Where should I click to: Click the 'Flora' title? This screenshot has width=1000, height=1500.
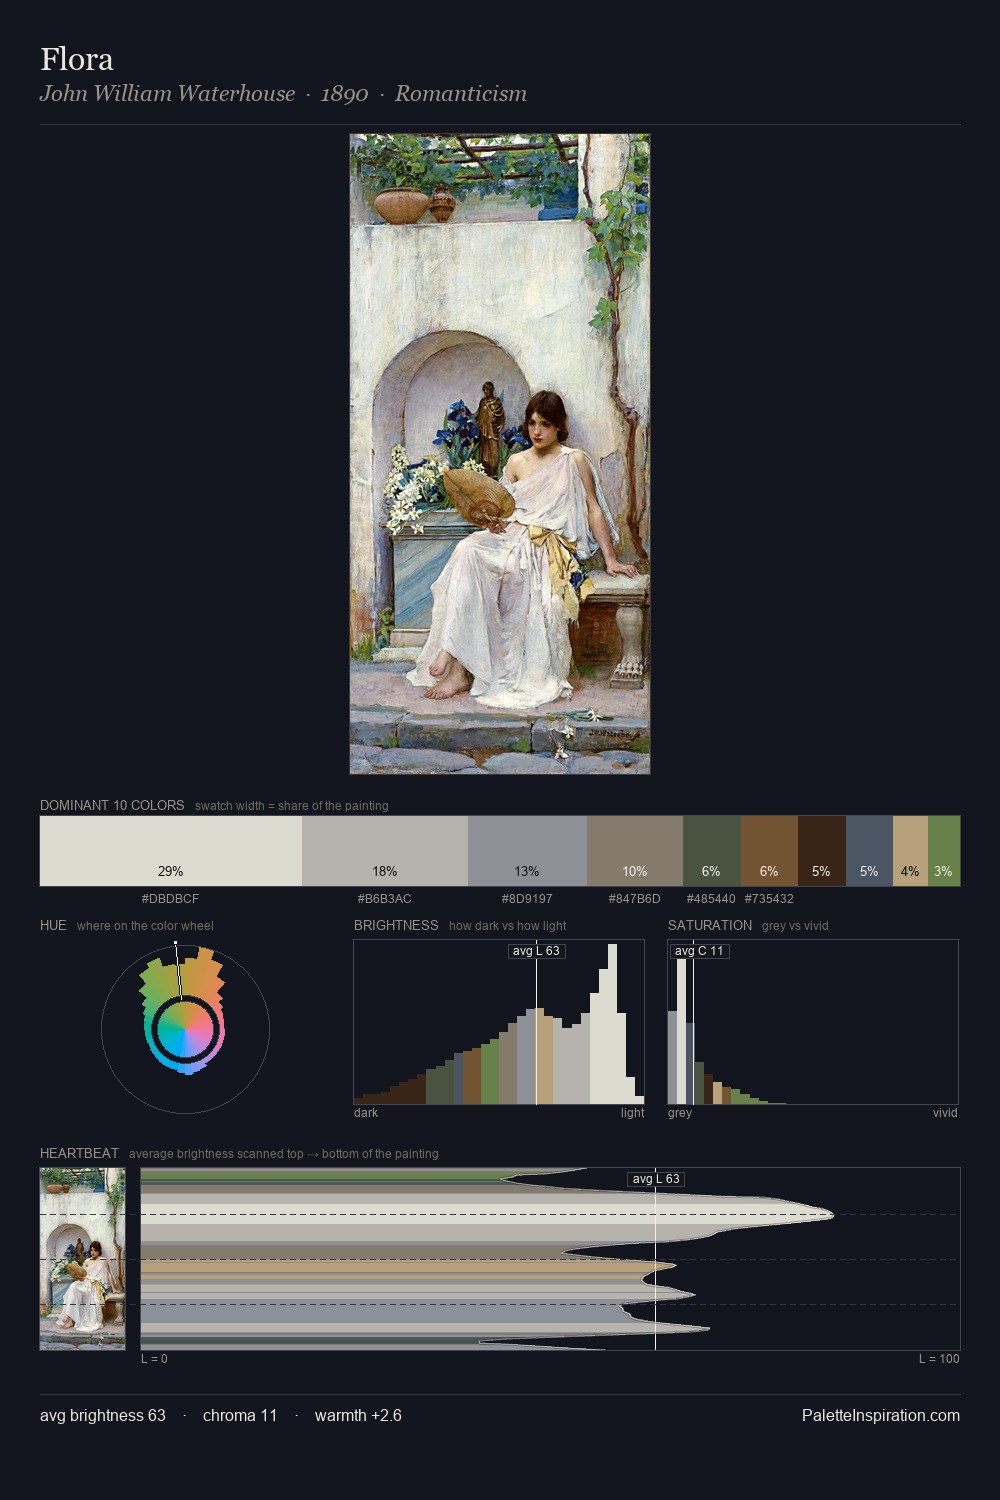(x=77, y=59)
